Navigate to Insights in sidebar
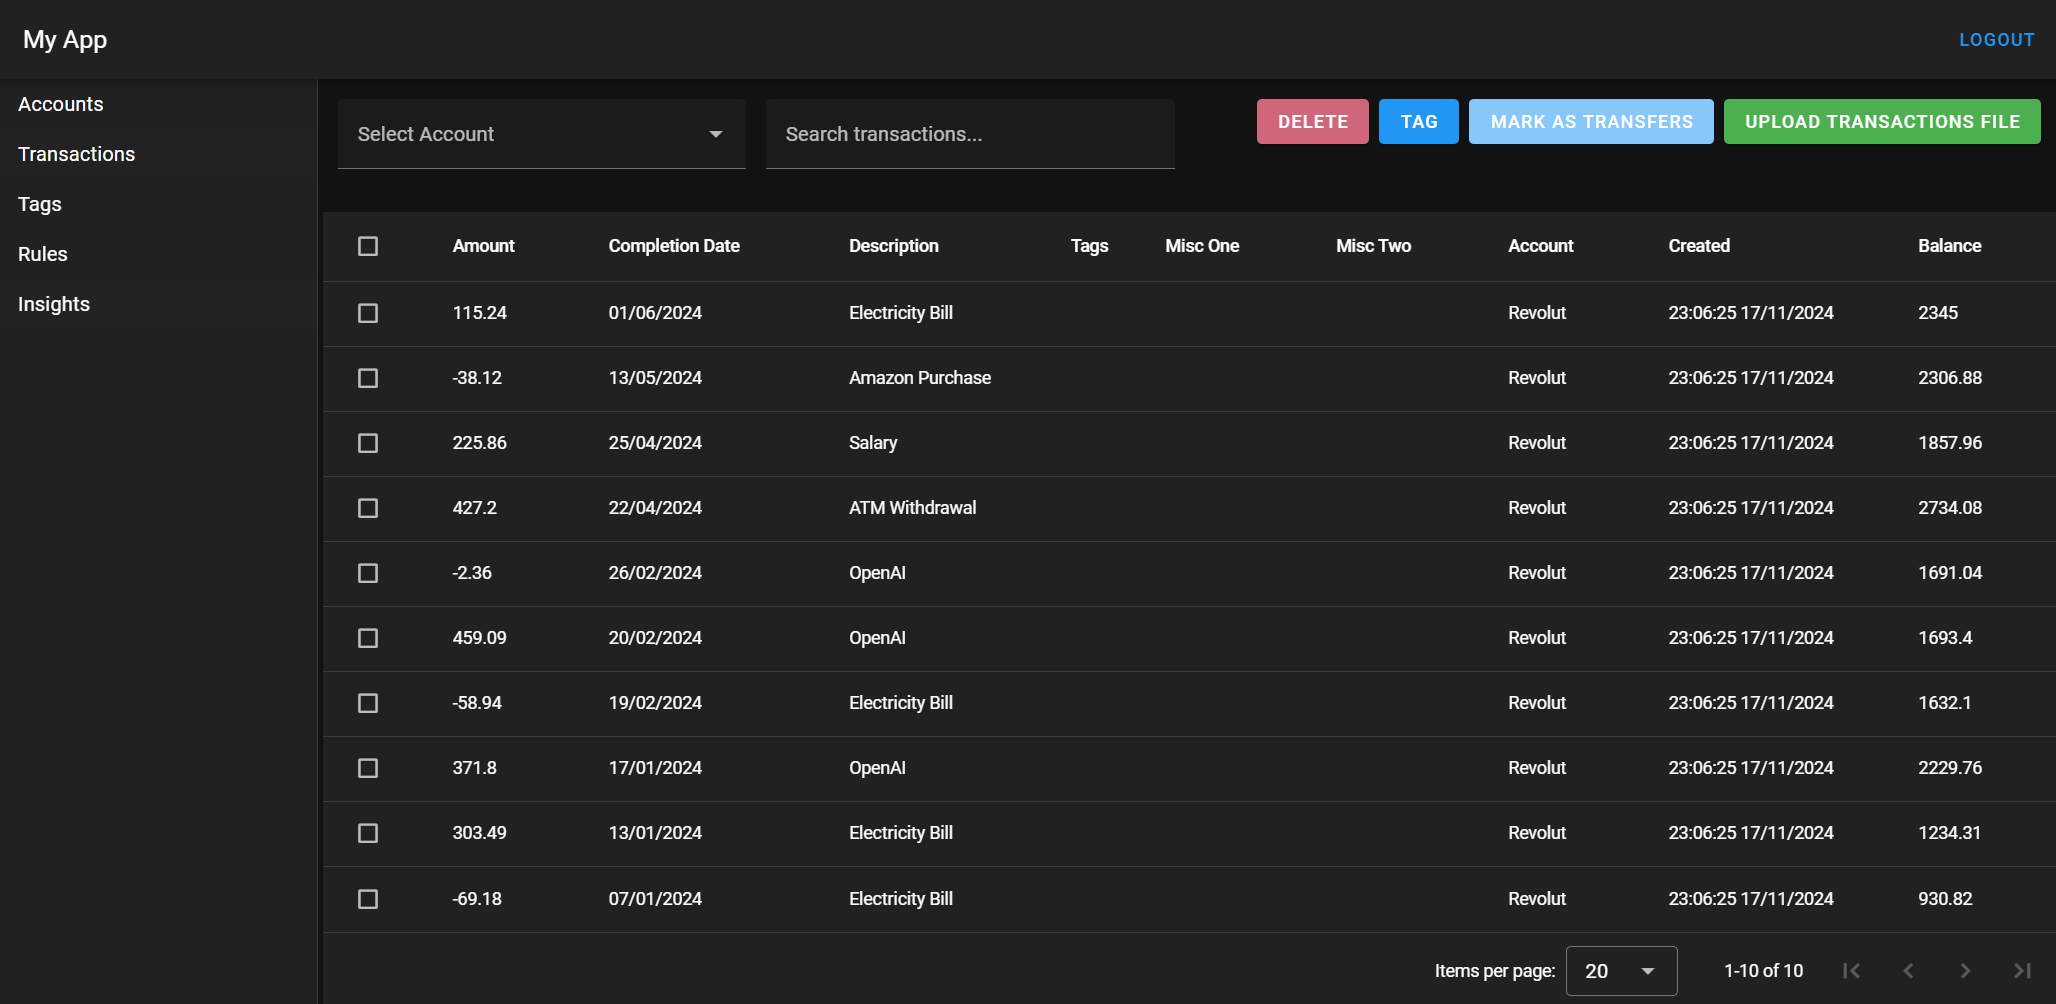The width and height of the screenshot is (2056, 1004). point(54,304)
